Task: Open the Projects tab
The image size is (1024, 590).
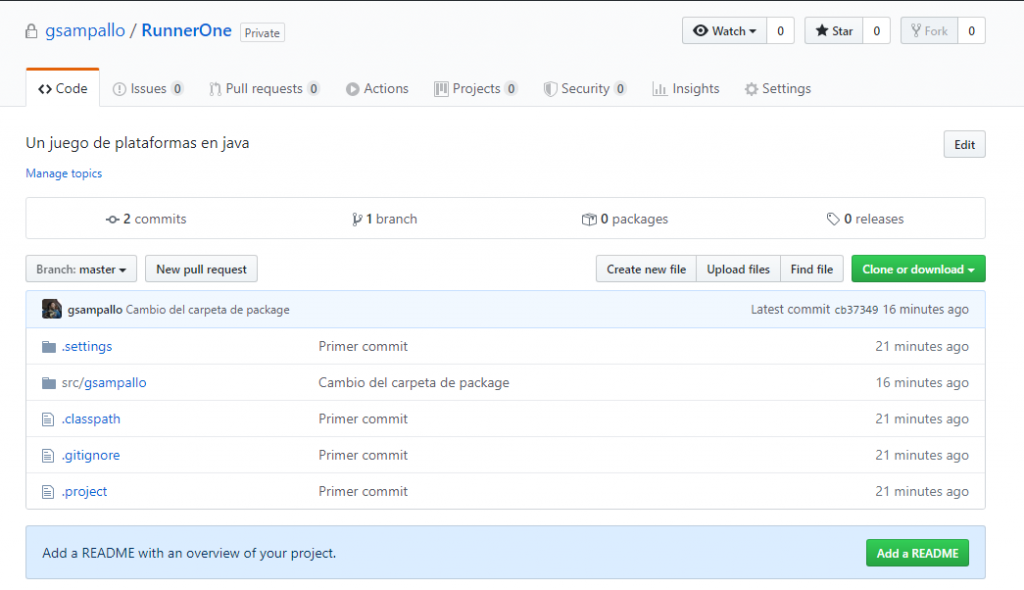Action: tap(475, 89)
